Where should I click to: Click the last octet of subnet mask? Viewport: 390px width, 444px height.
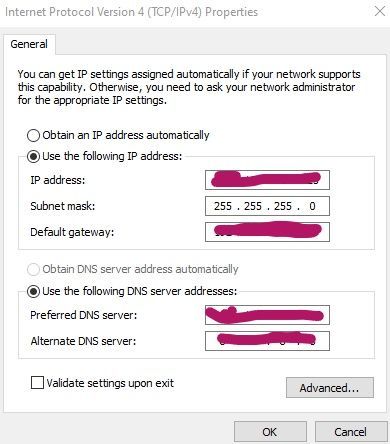point(312,206)
